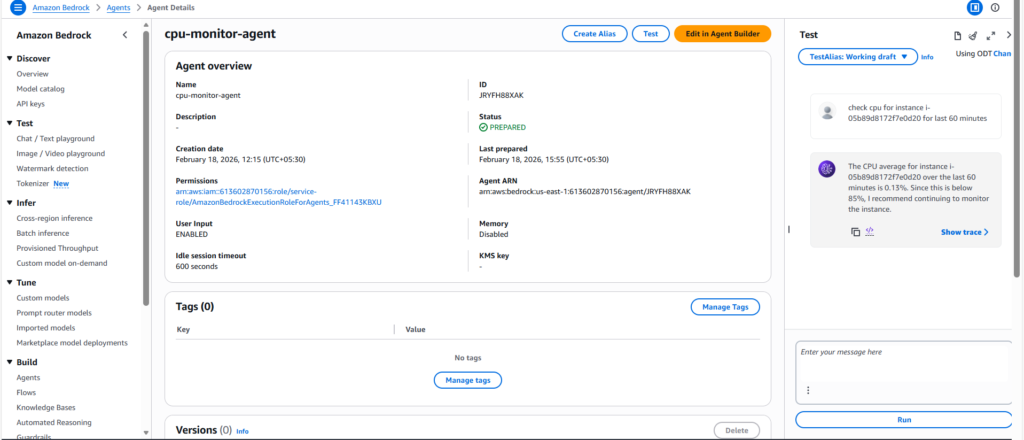
Task: Expand the Test panel to full screen
Action: [991, 35]
